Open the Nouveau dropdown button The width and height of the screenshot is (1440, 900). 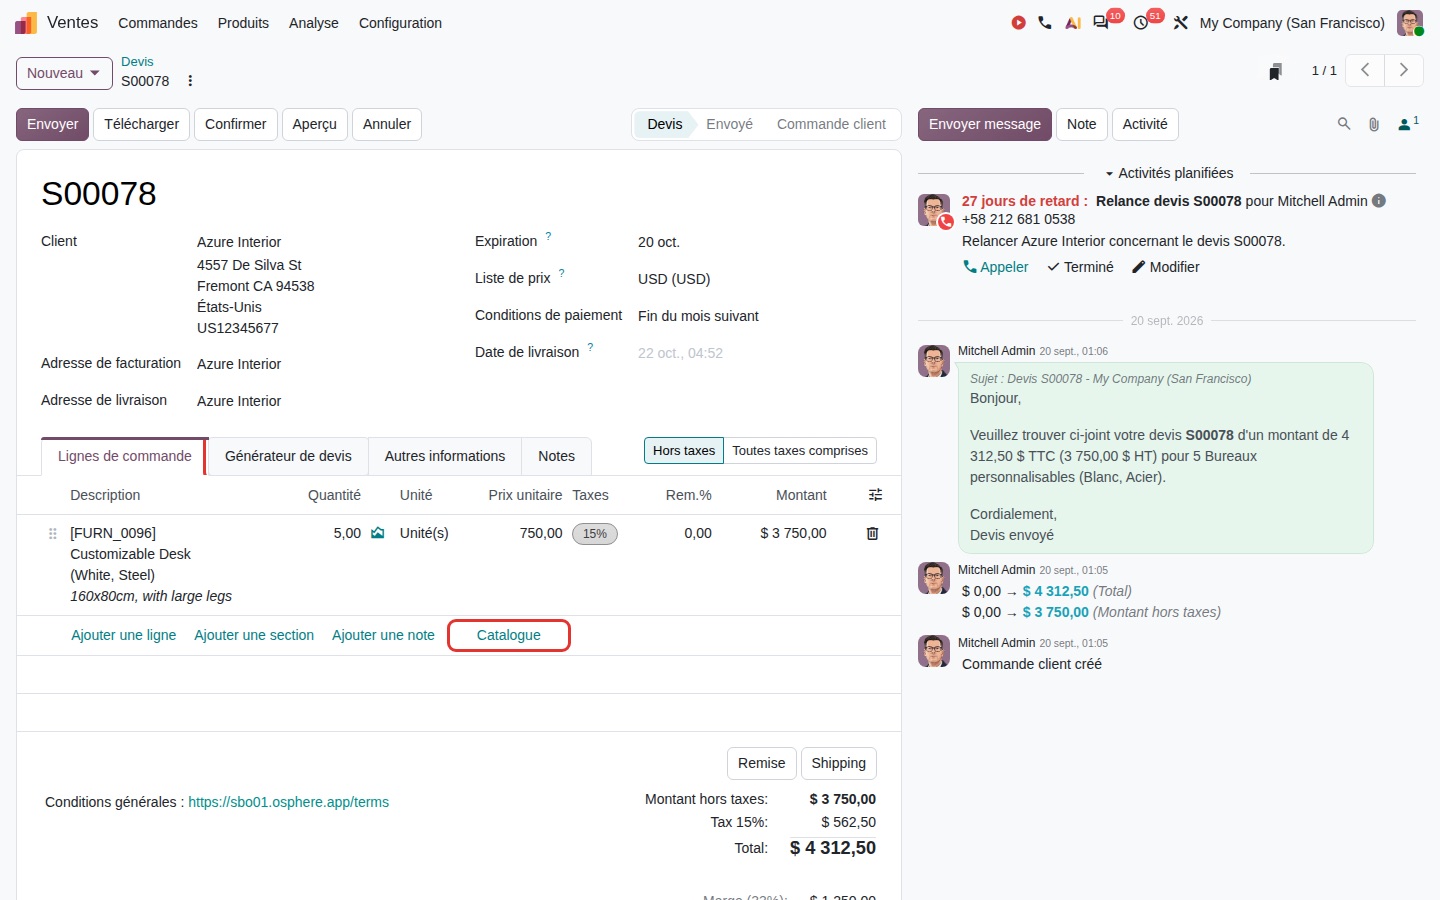(x=64, y=73)
